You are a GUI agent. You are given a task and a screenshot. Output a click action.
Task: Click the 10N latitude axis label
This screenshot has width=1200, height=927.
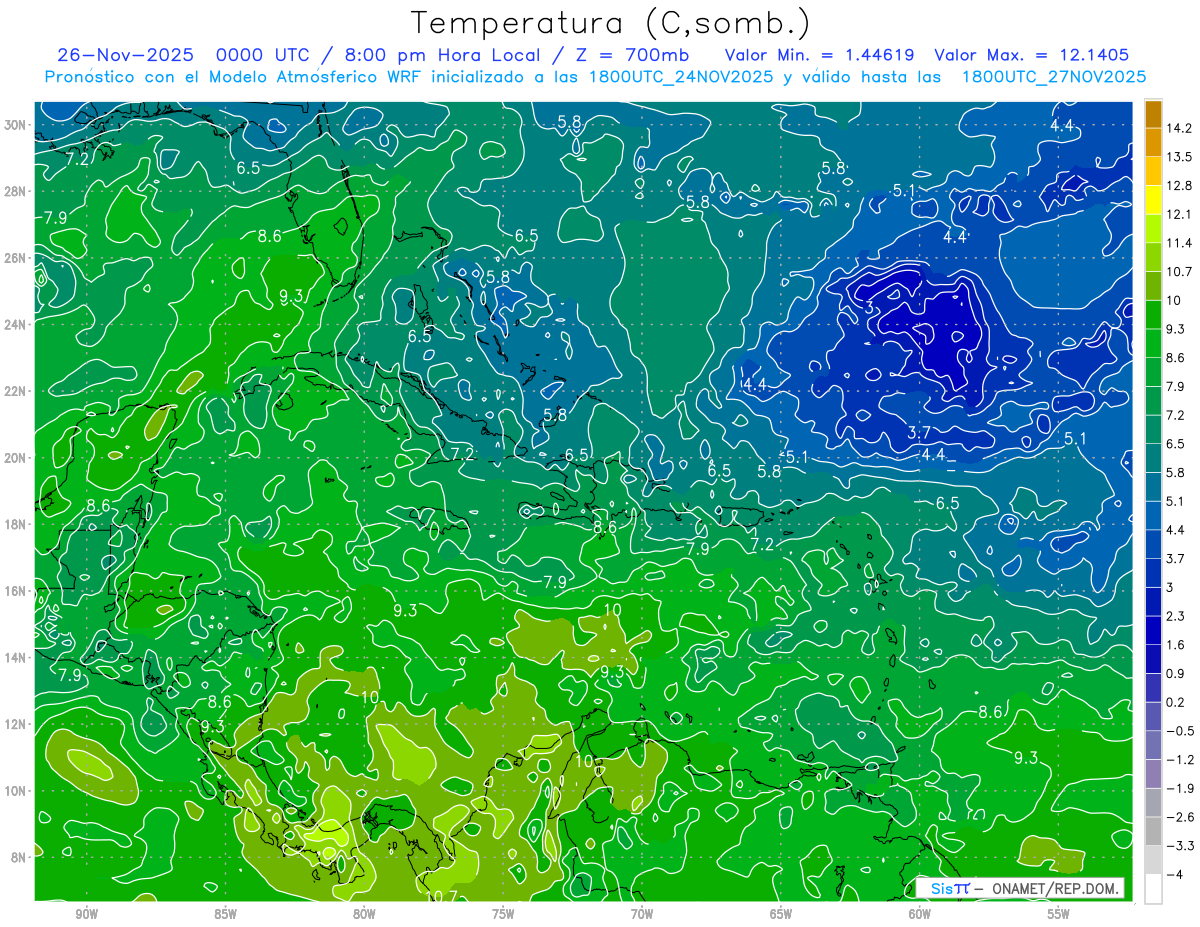16,791
